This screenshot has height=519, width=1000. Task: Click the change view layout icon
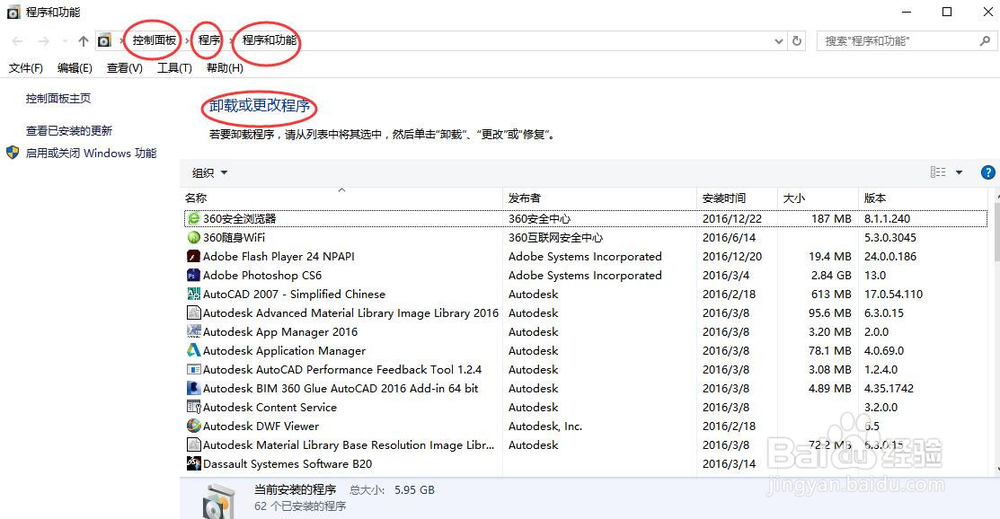pos(938,172)
